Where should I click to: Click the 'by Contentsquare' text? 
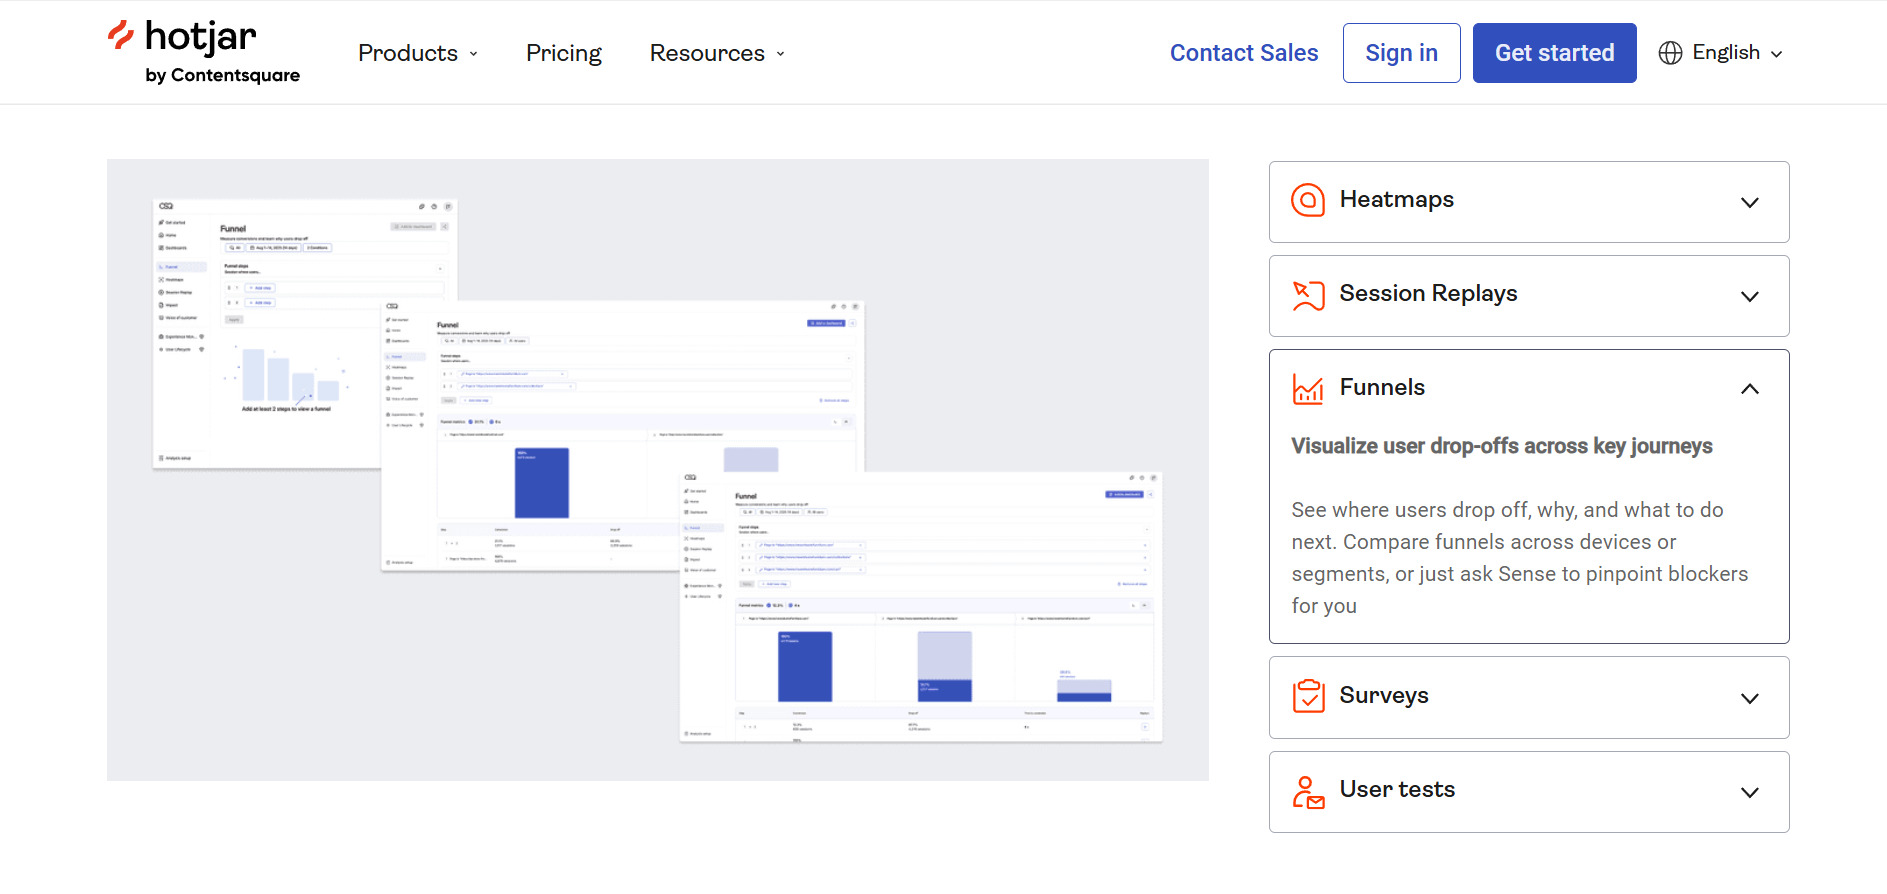tap(222, 75)
